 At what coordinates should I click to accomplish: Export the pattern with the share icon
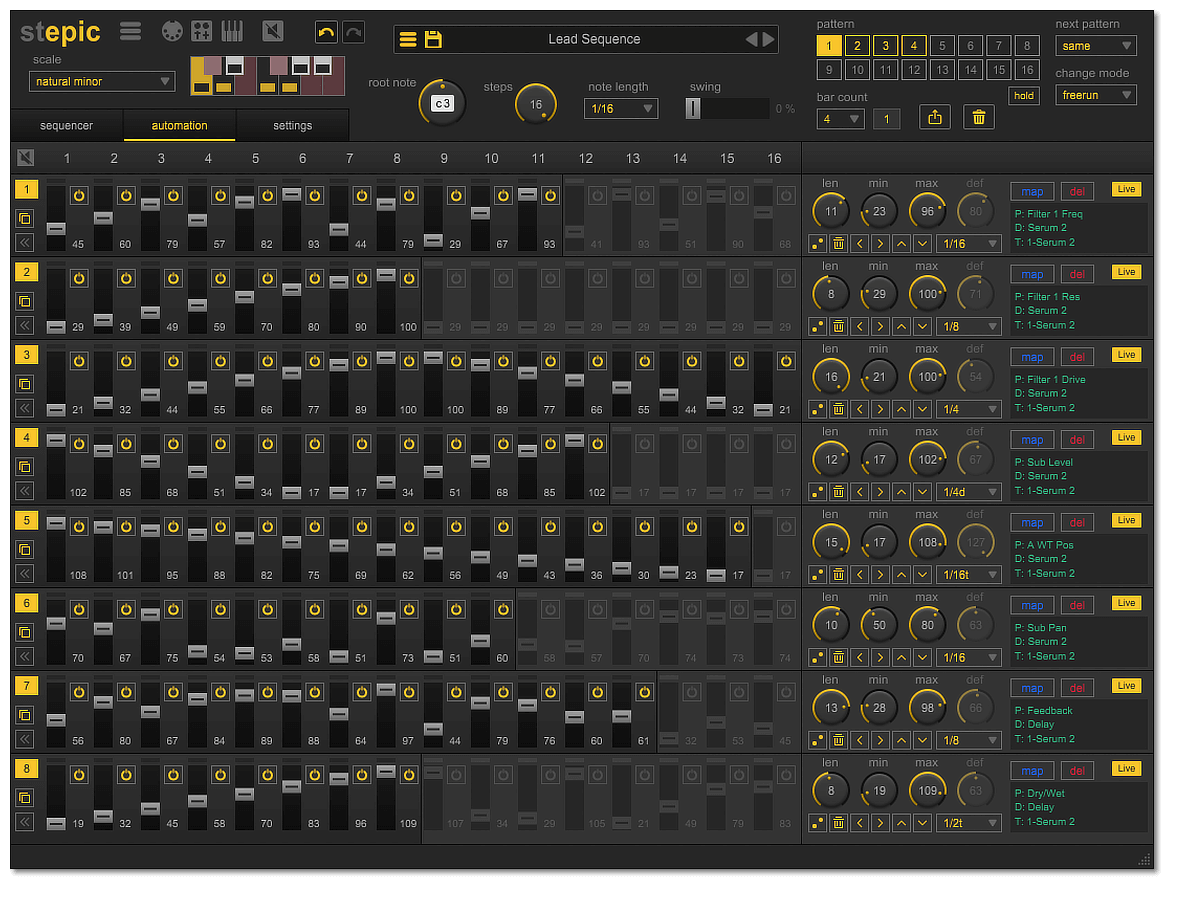[x=935, y=118]
